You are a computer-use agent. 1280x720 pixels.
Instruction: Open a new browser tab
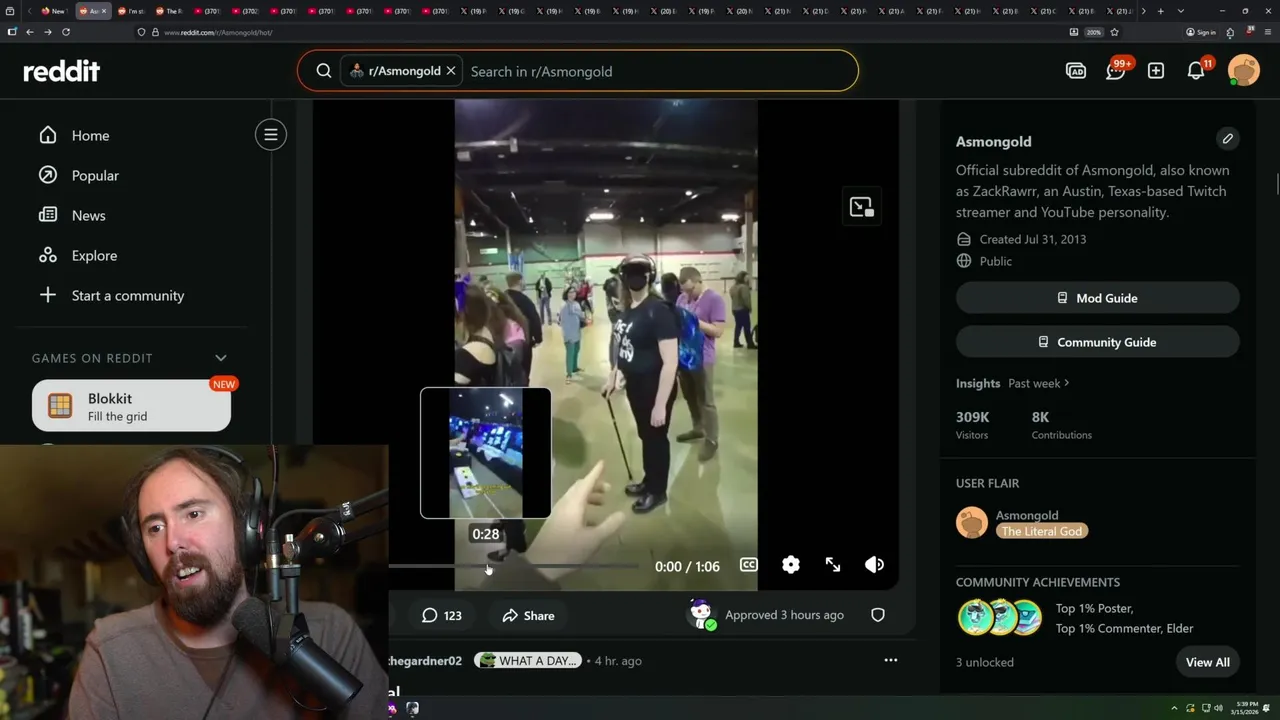click(1160, 11)
